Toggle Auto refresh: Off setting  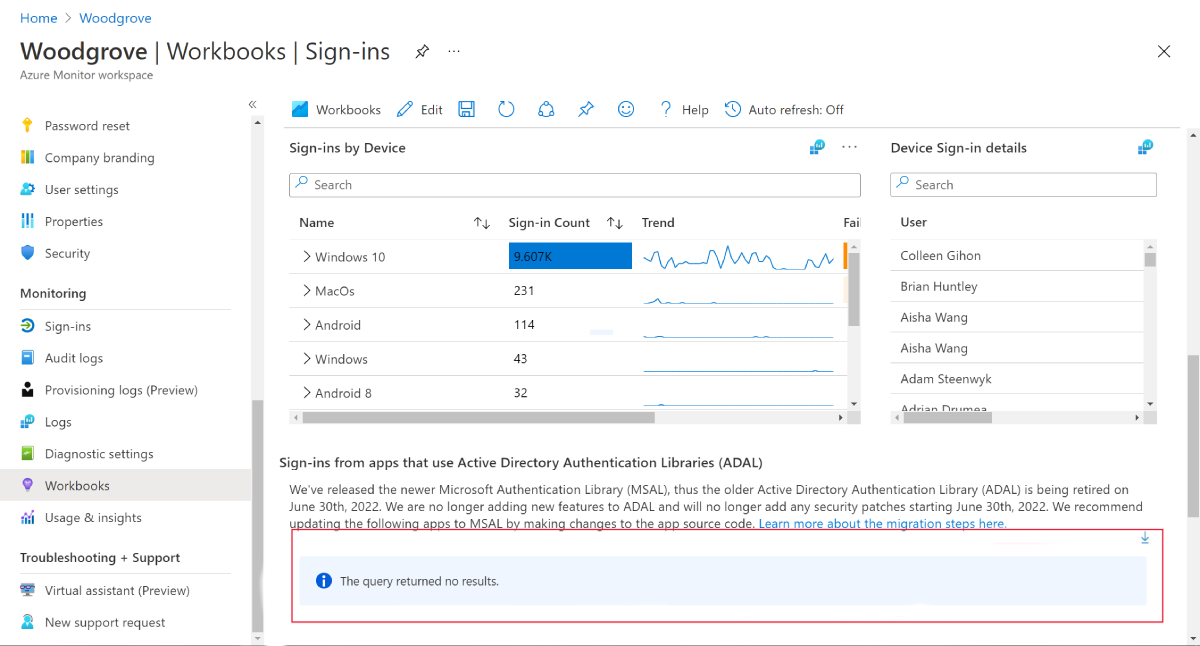pyautogui.click(x=784, y=110)
